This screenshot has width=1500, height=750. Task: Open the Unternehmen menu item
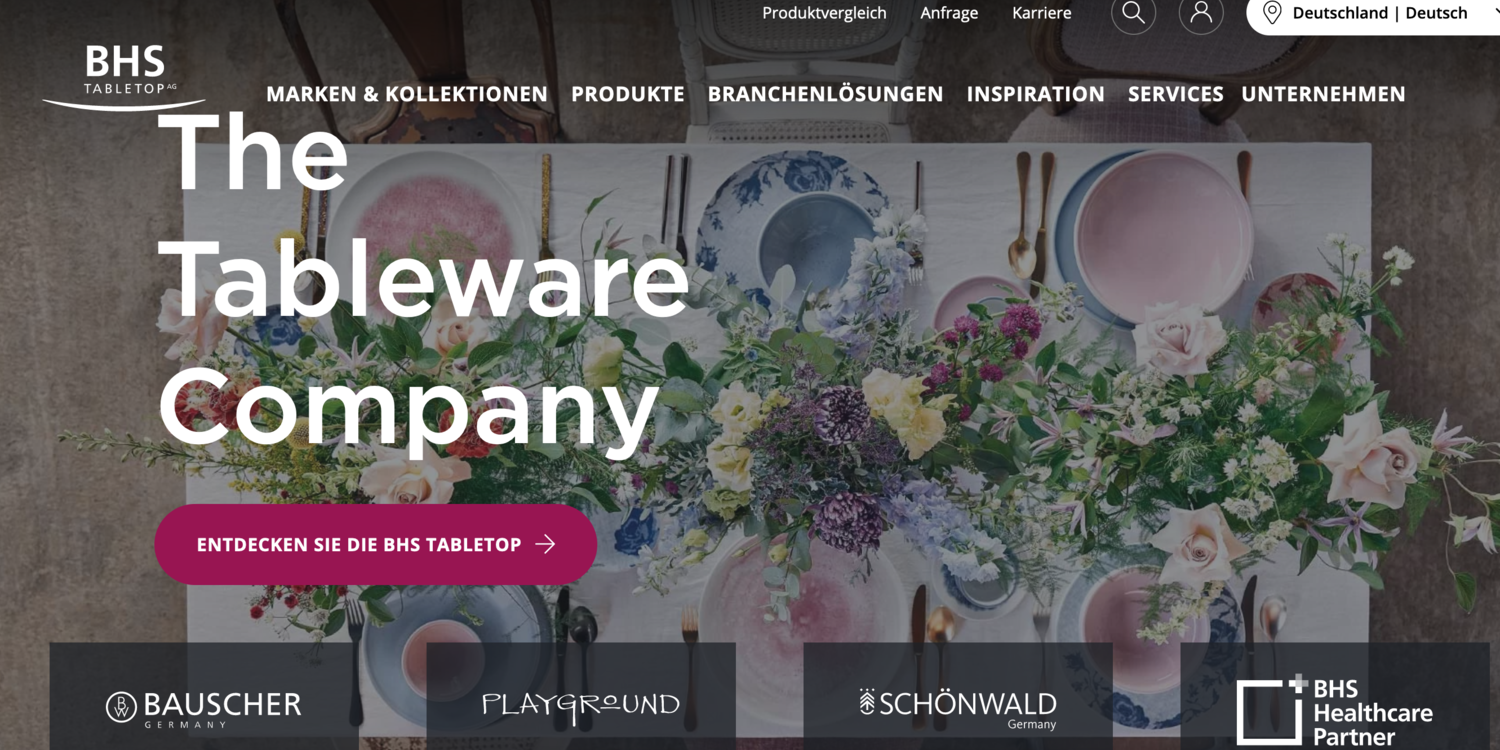[1324, 94]
